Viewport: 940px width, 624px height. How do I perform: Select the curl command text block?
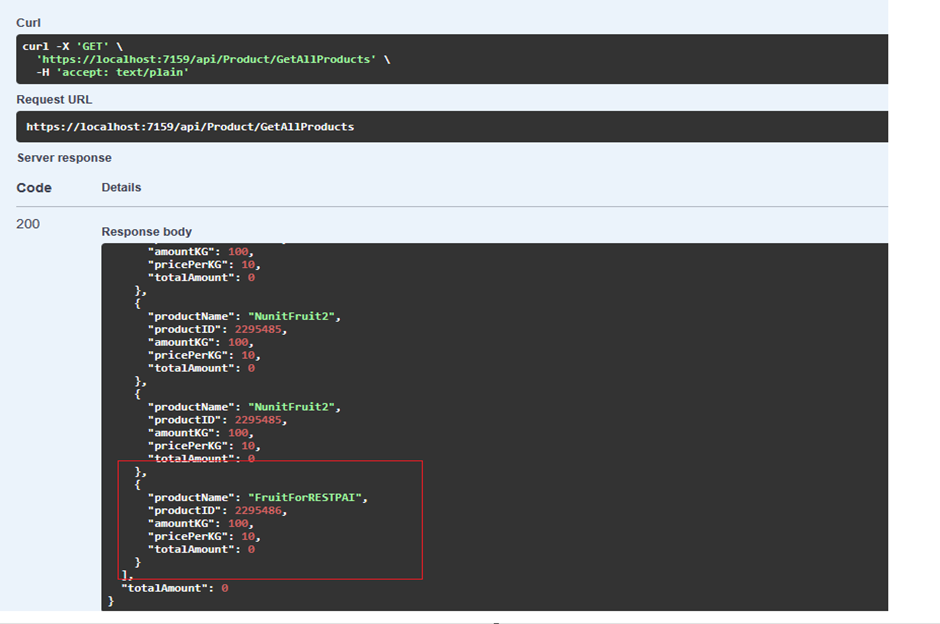[450, 58]
